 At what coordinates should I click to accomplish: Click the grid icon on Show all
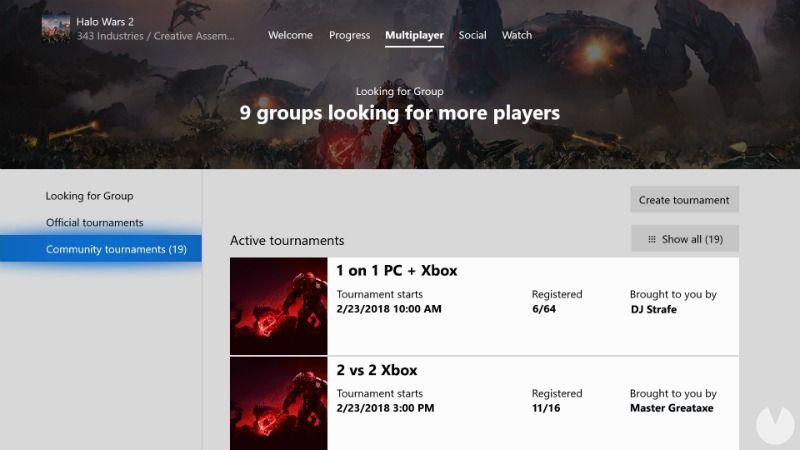pyautogui.click(x=652, y=239)
